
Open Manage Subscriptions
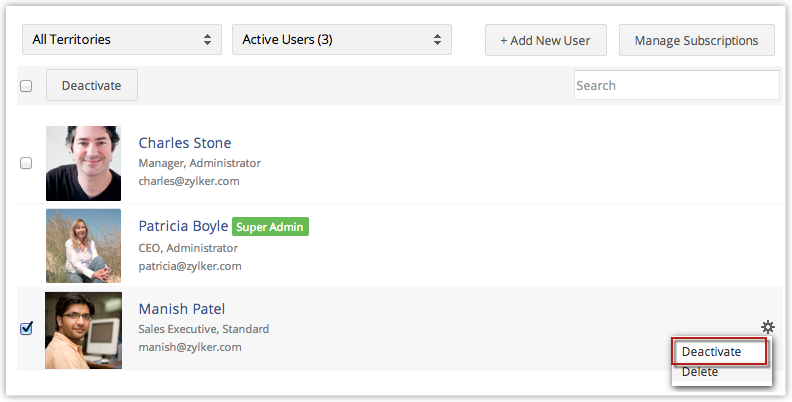[697, 41]
